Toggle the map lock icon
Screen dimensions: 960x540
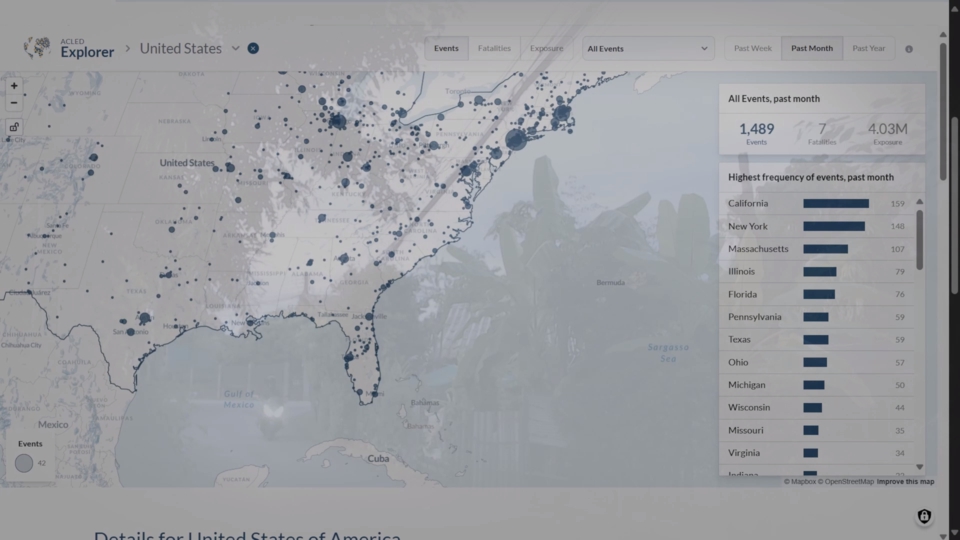click(14, 127)
